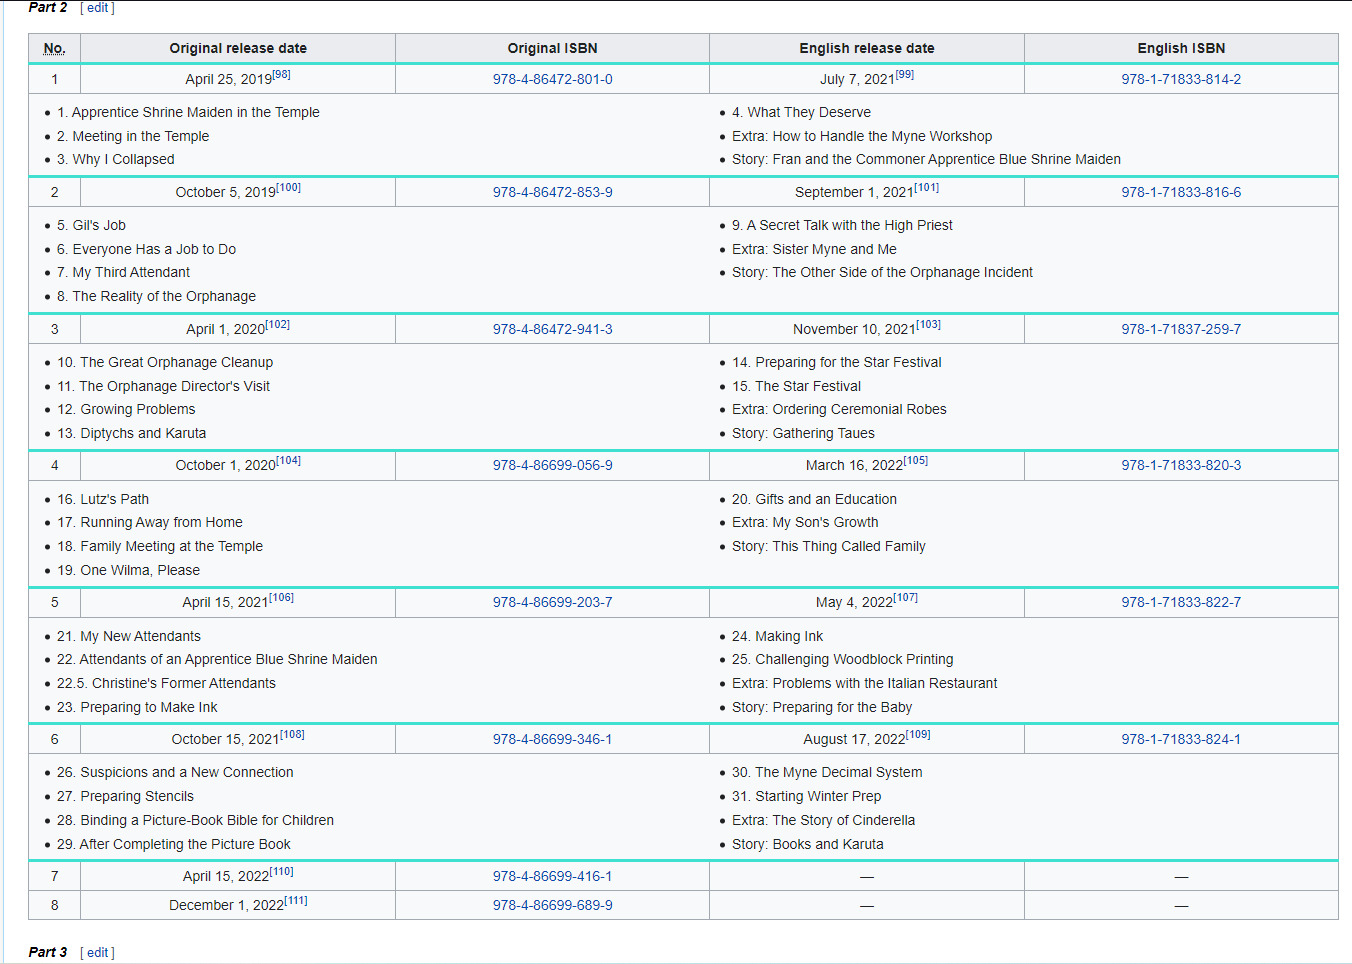Open original ISBN 978-4-86472-801-0

pos(552,79)
